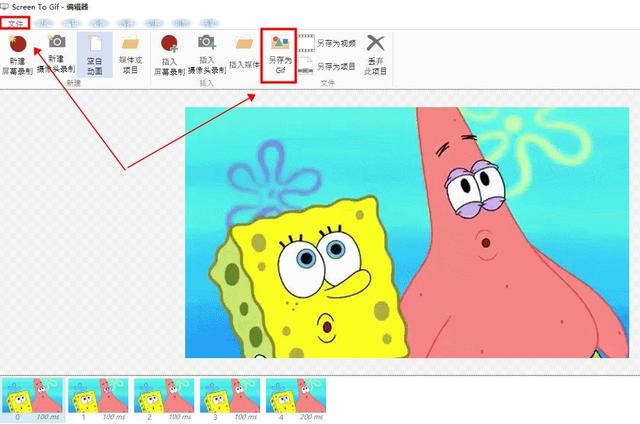The image size is (640, 424).
Task: Start a new screen recording (新建屏幕录制)
Action: coord(18,55)
